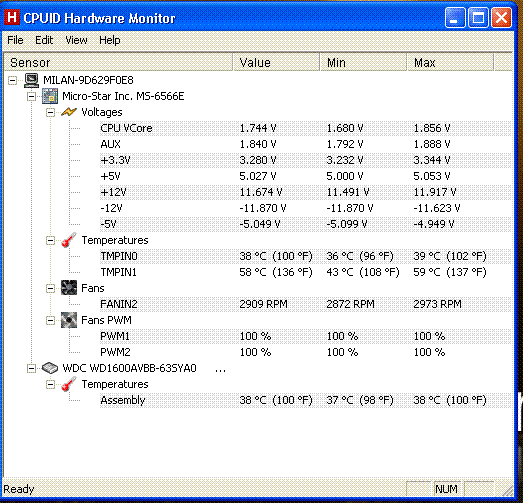Select the TMPIN0 temperature row
The height and width of the screenshot is (503, 523).
pos(305,256)
